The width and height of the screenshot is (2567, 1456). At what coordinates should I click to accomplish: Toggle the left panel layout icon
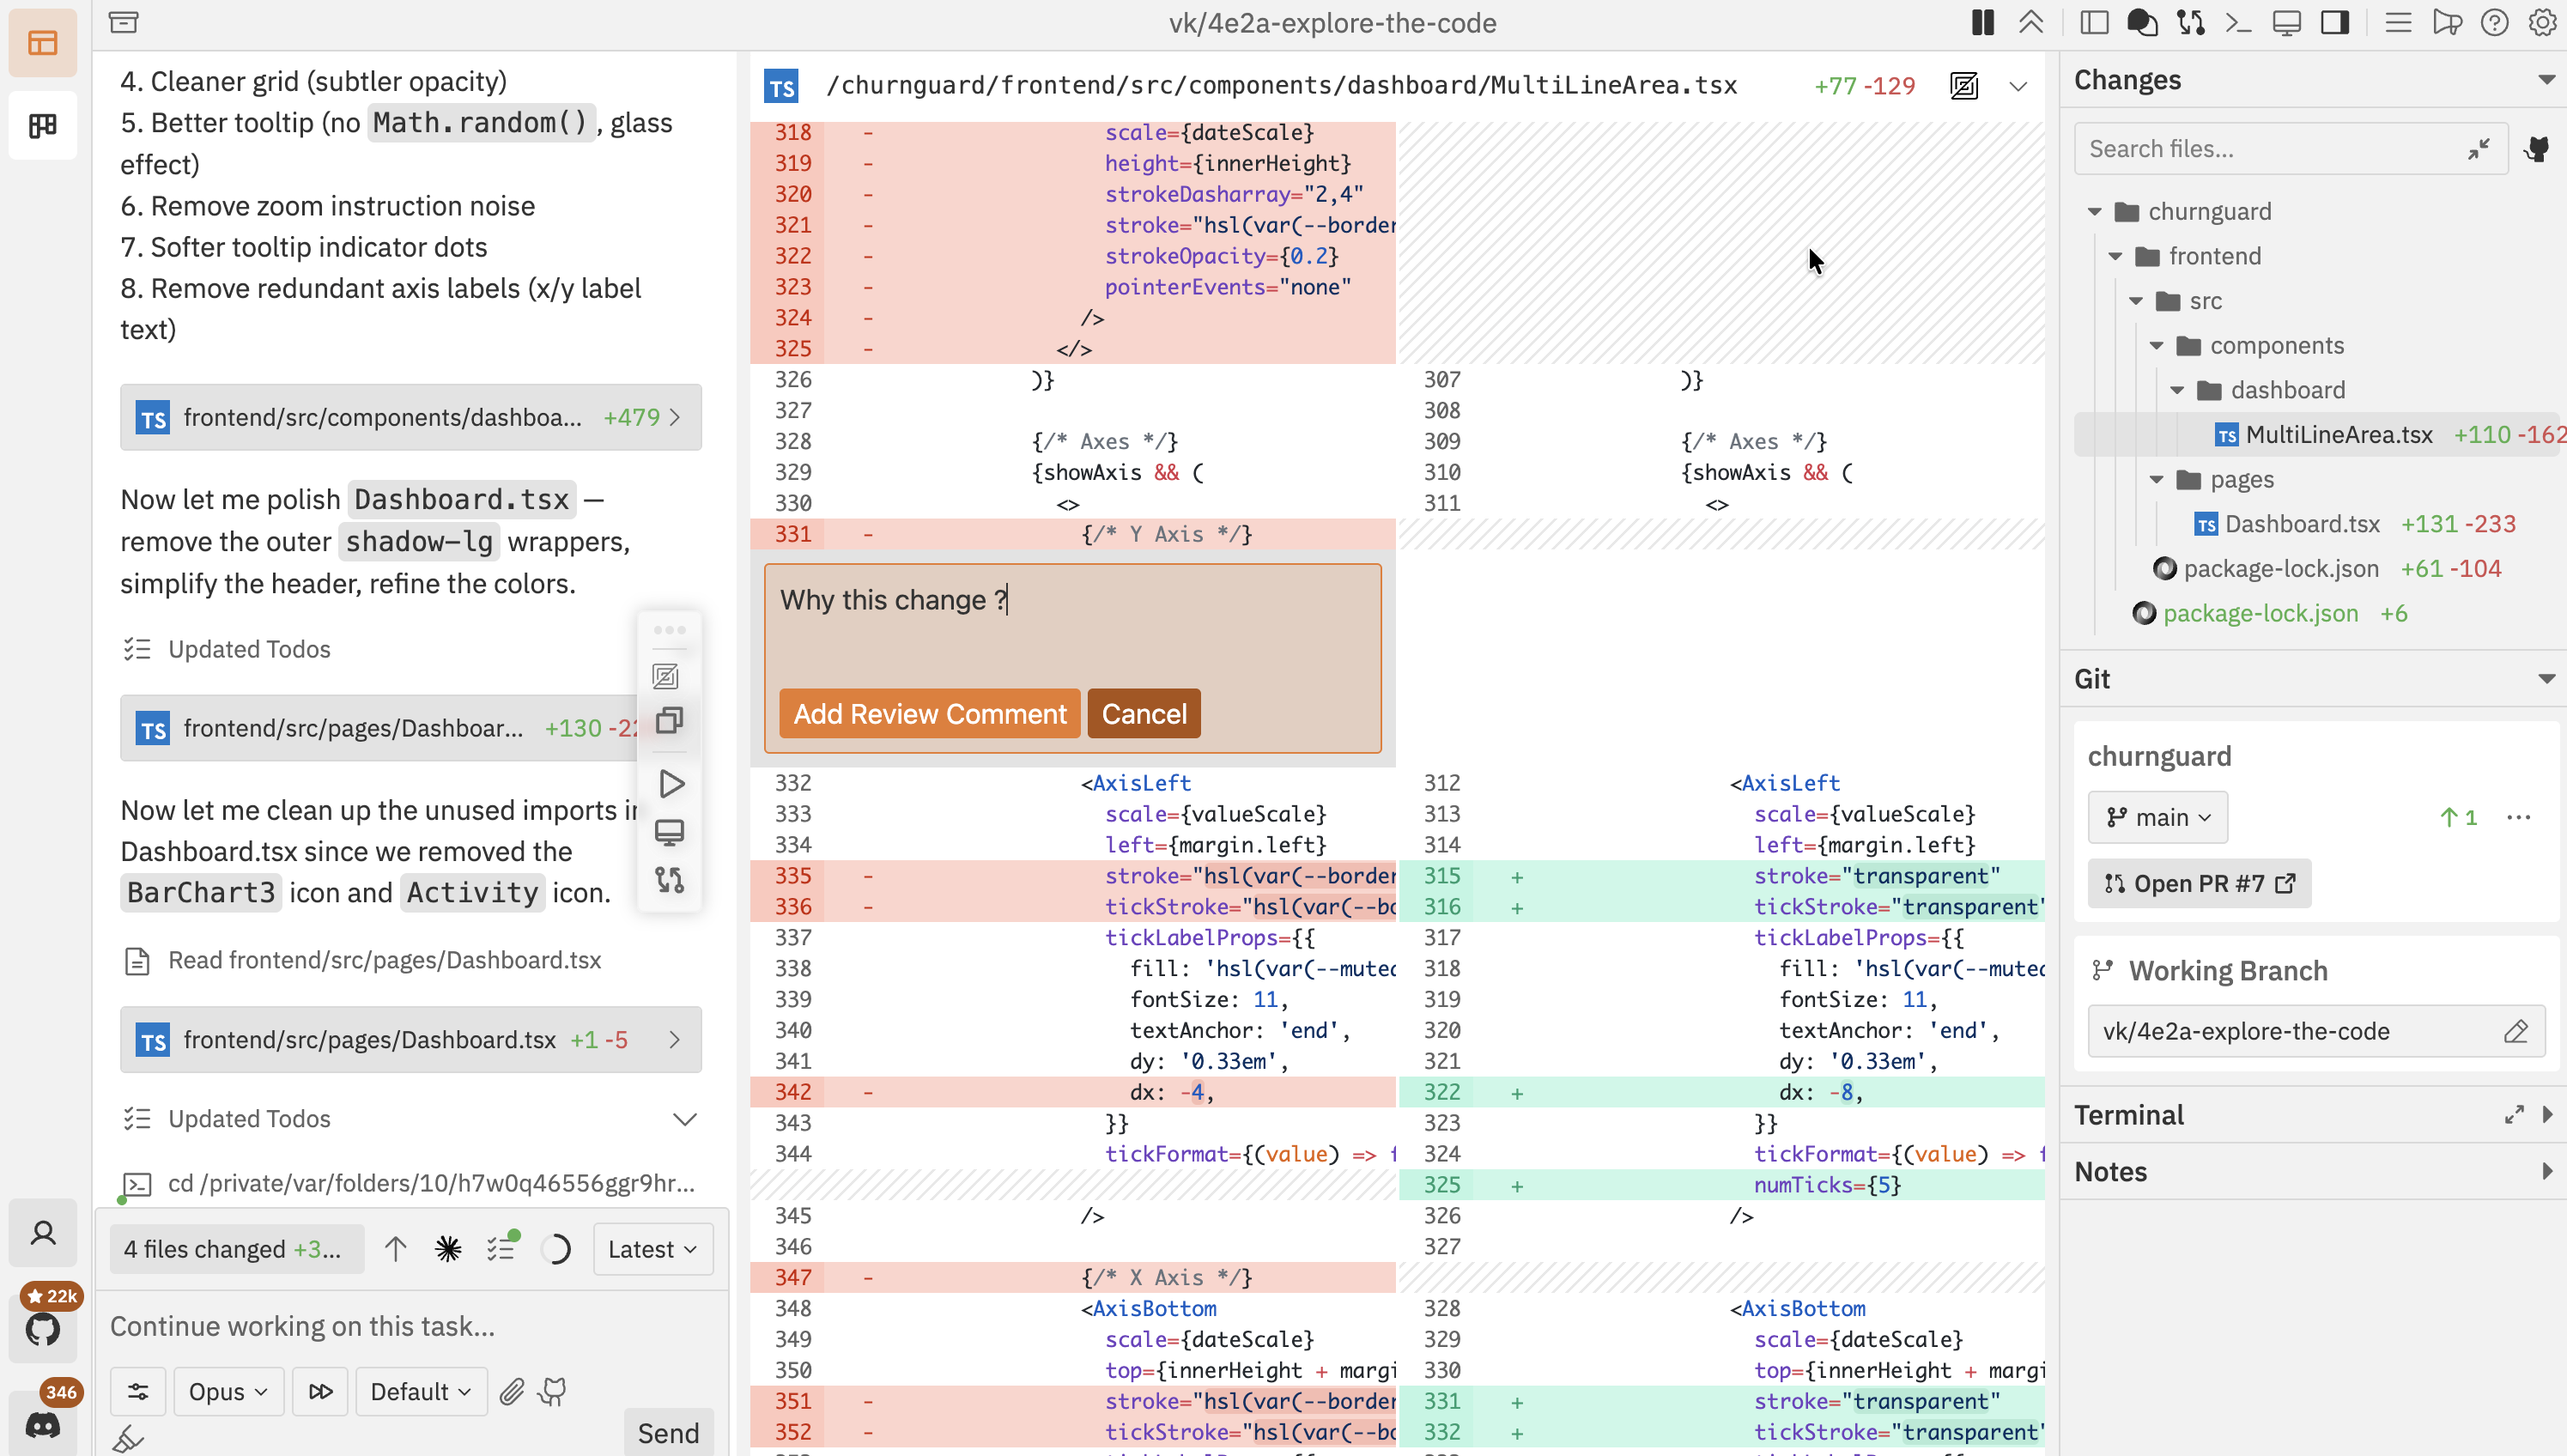pyautogui.click(x=2094, y=22)
